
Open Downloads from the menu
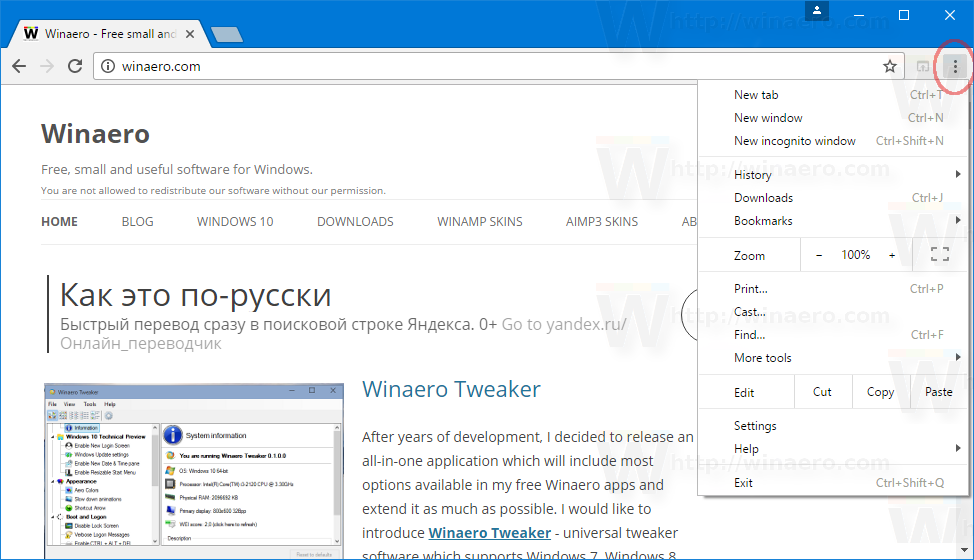tap(833, 198)
